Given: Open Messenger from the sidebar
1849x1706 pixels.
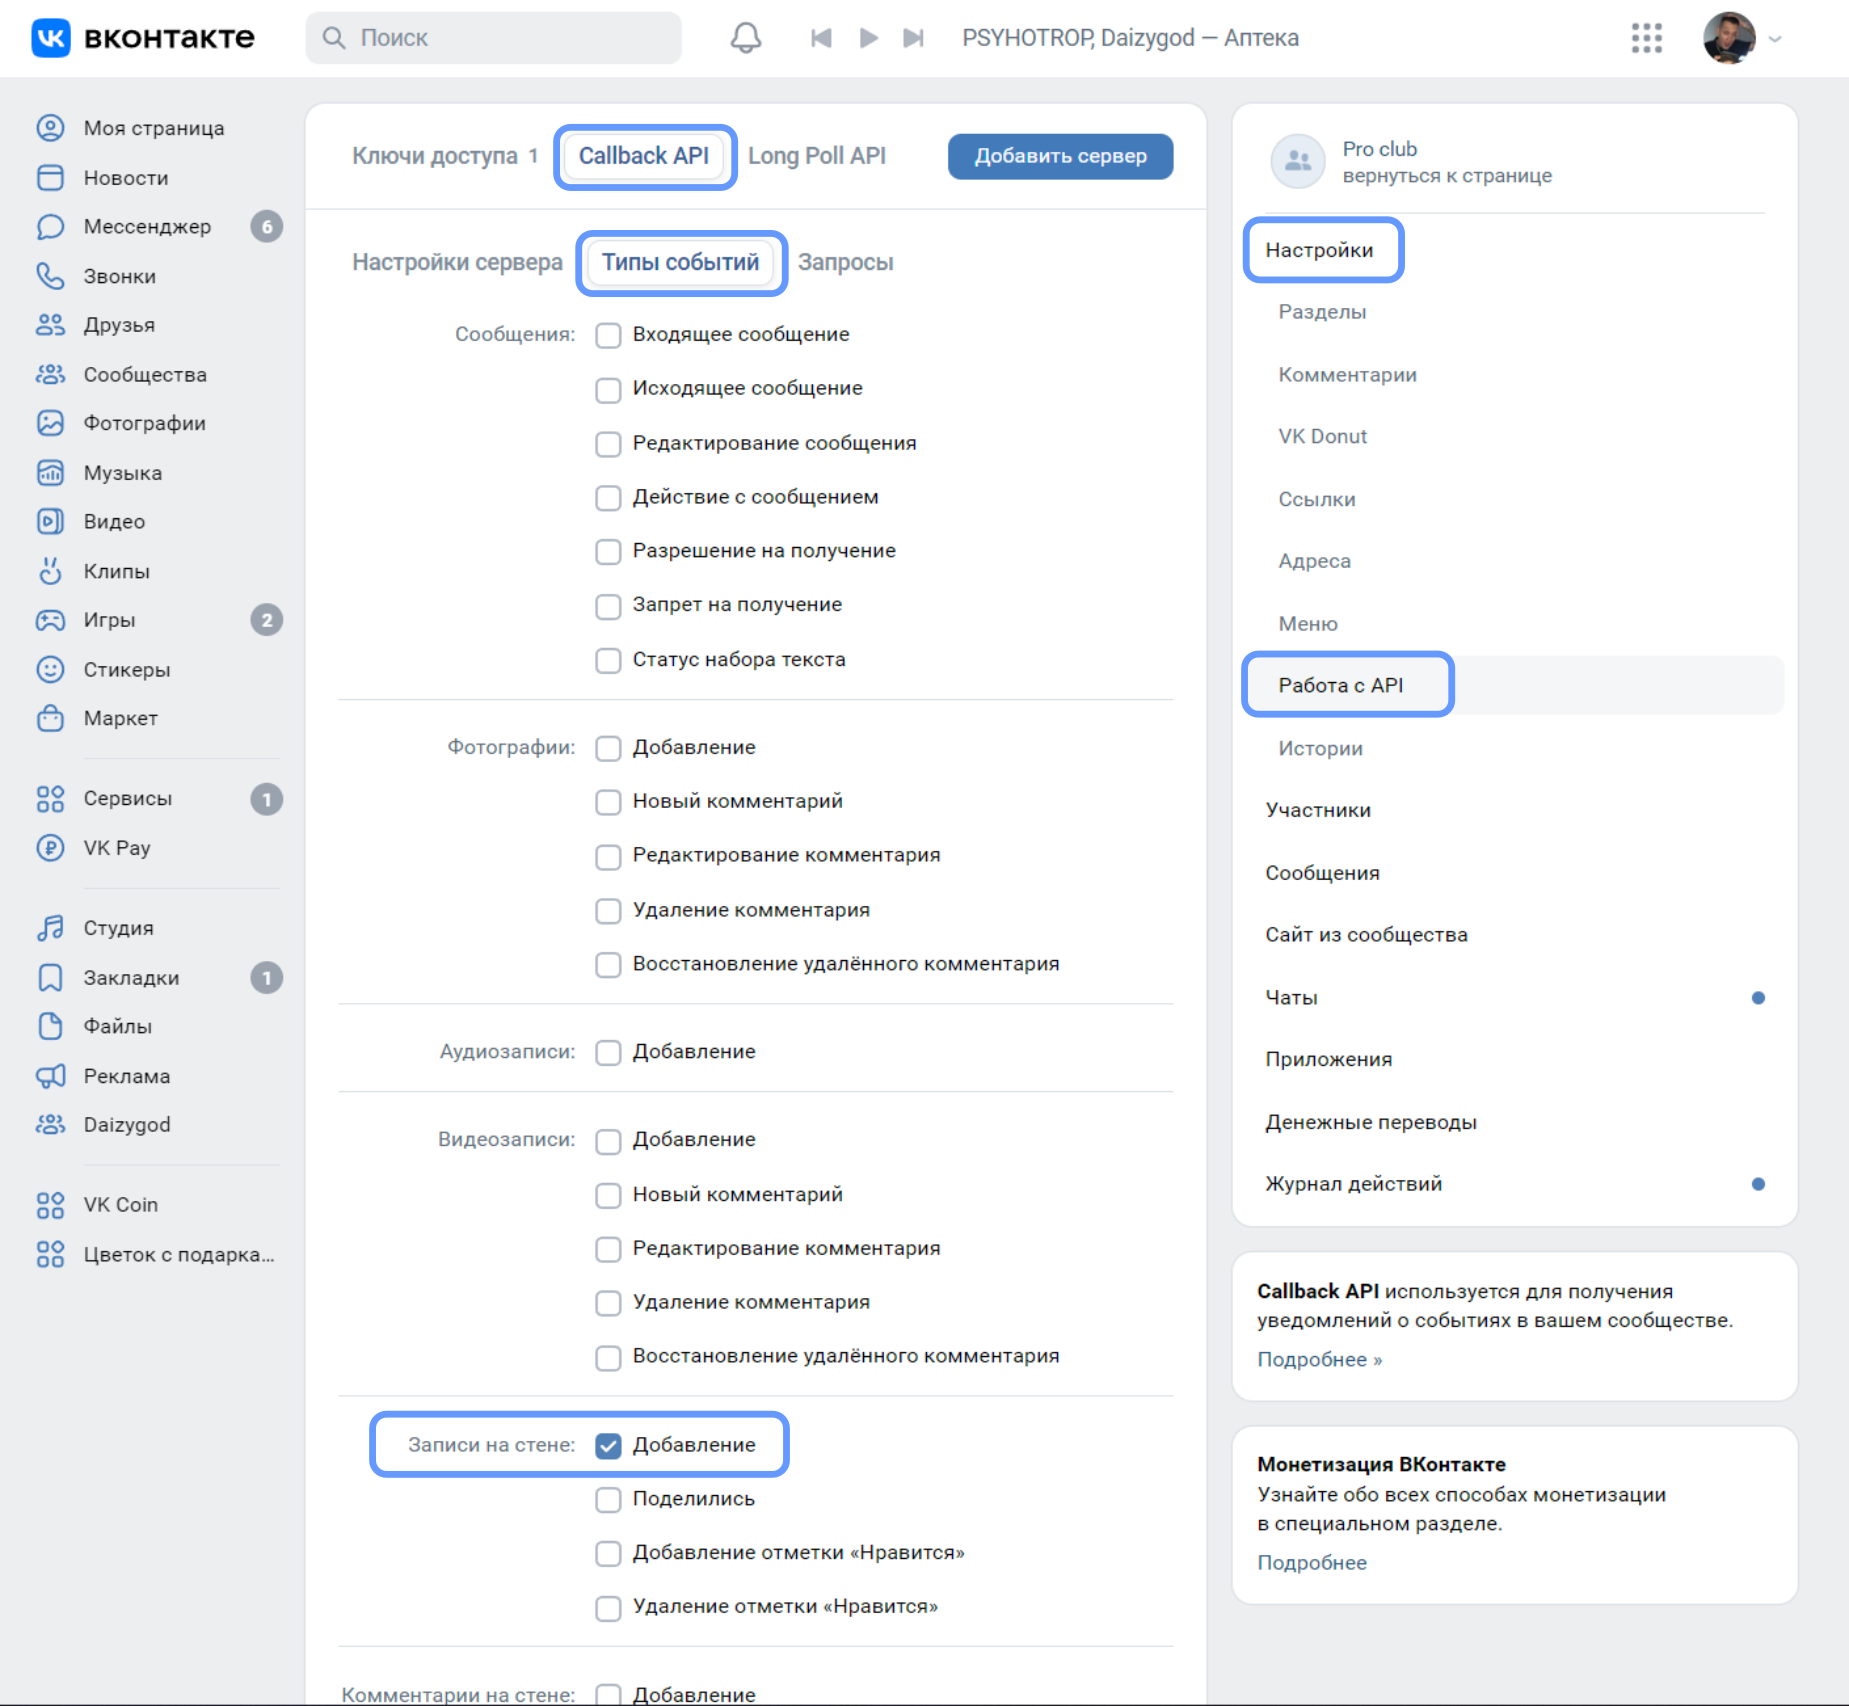Looking at the screenshot, I should (x=147, y=227).
